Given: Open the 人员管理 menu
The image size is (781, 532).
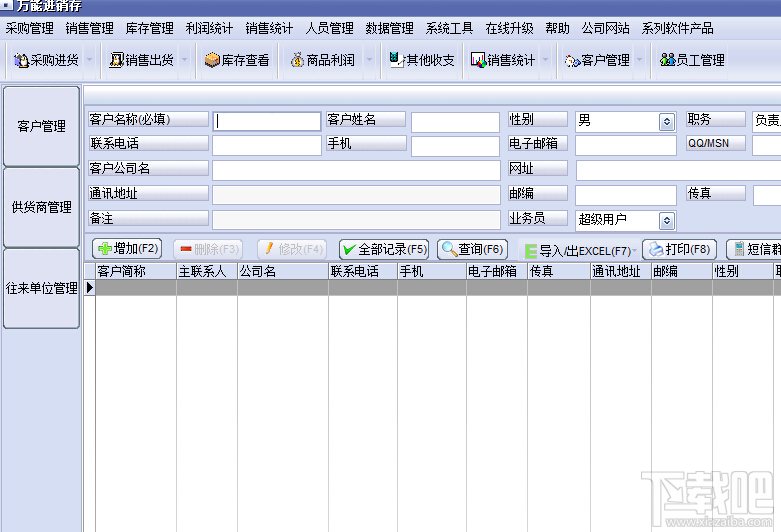Looking at the screenshot, I should (329, 28).
